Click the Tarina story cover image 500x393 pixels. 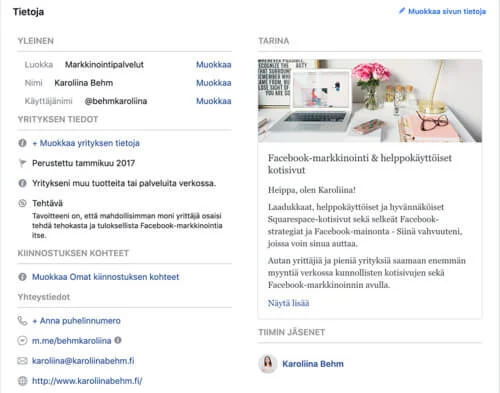tap(370, 101)
